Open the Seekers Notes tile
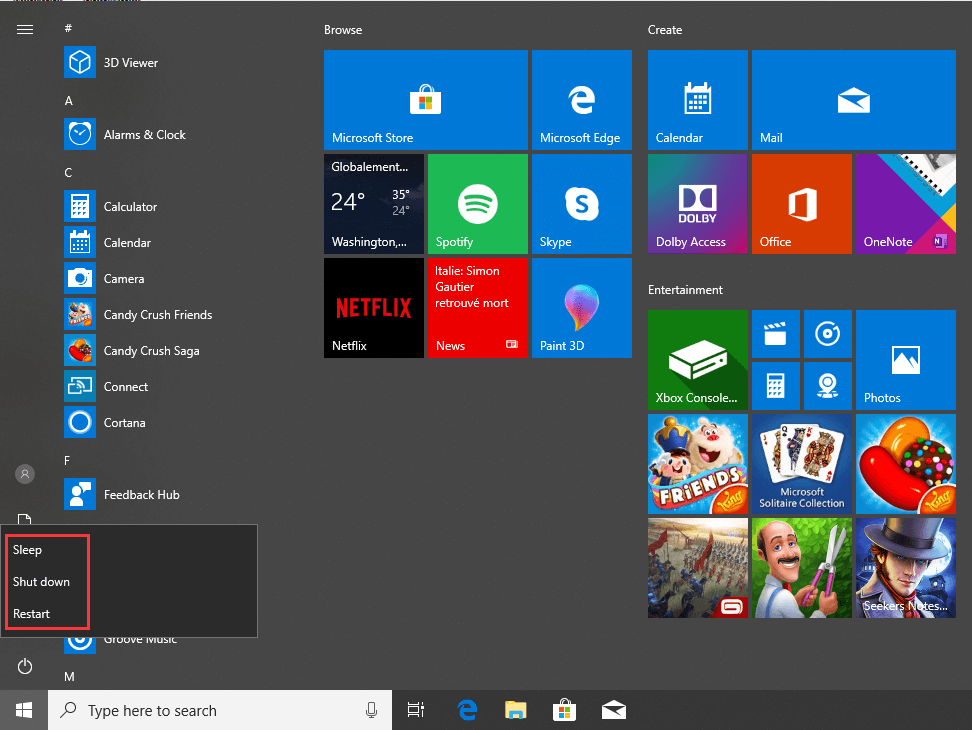The image size is (972, 730). [906, 568]
